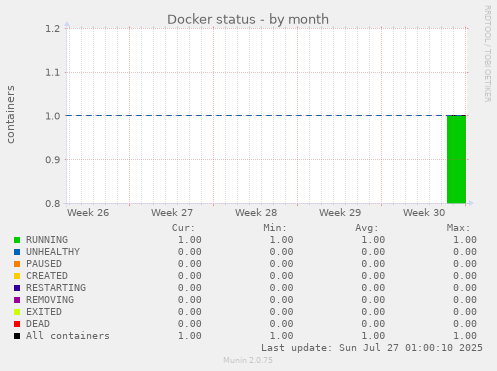Viewport: 497px width, 371px height.
Task: Click the Min: column header
Action: [x=275, y=228]
